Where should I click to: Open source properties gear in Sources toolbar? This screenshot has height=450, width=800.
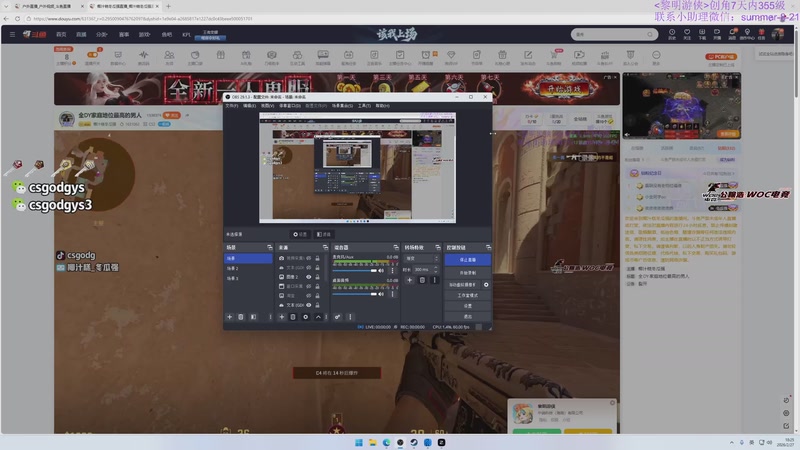click(306, 317)
